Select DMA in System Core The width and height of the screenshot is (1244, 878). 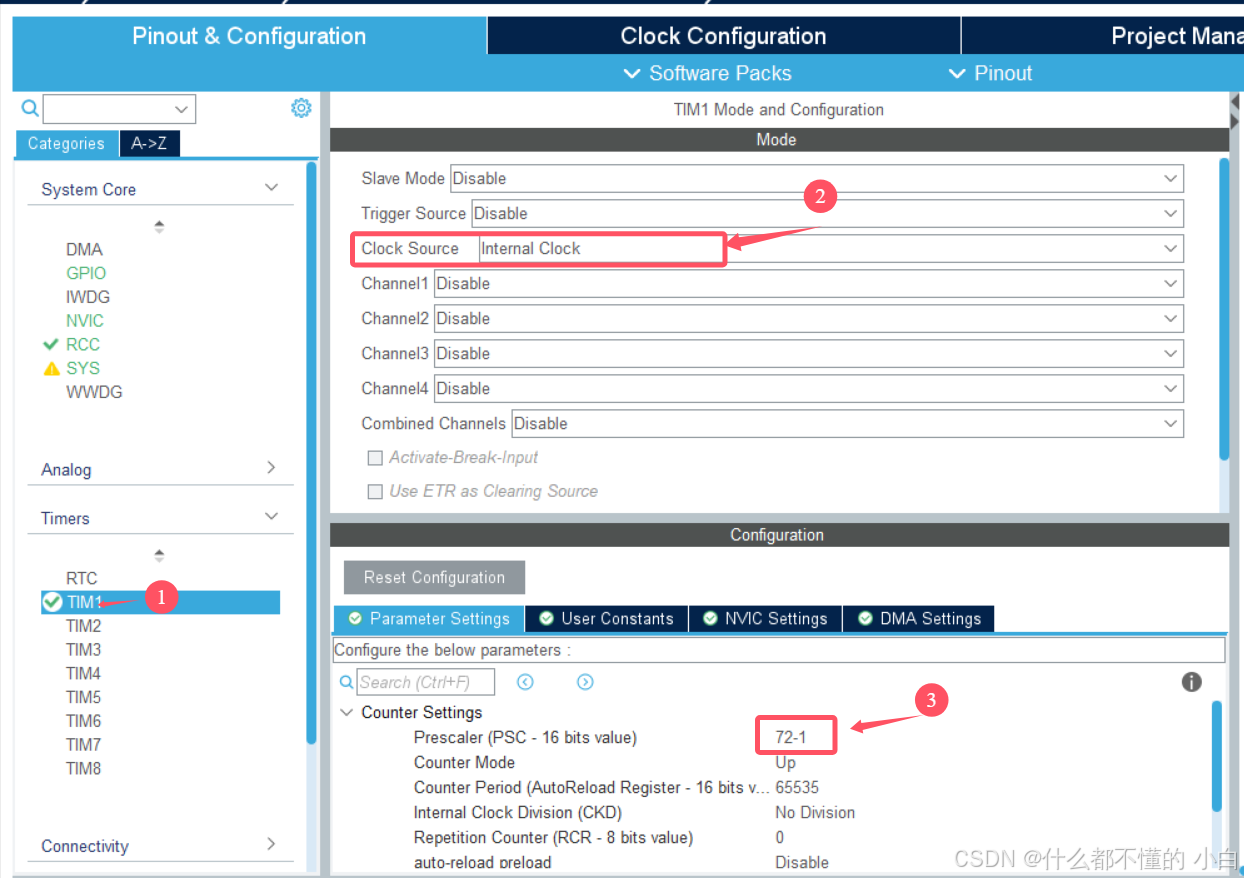pos(84,249)
